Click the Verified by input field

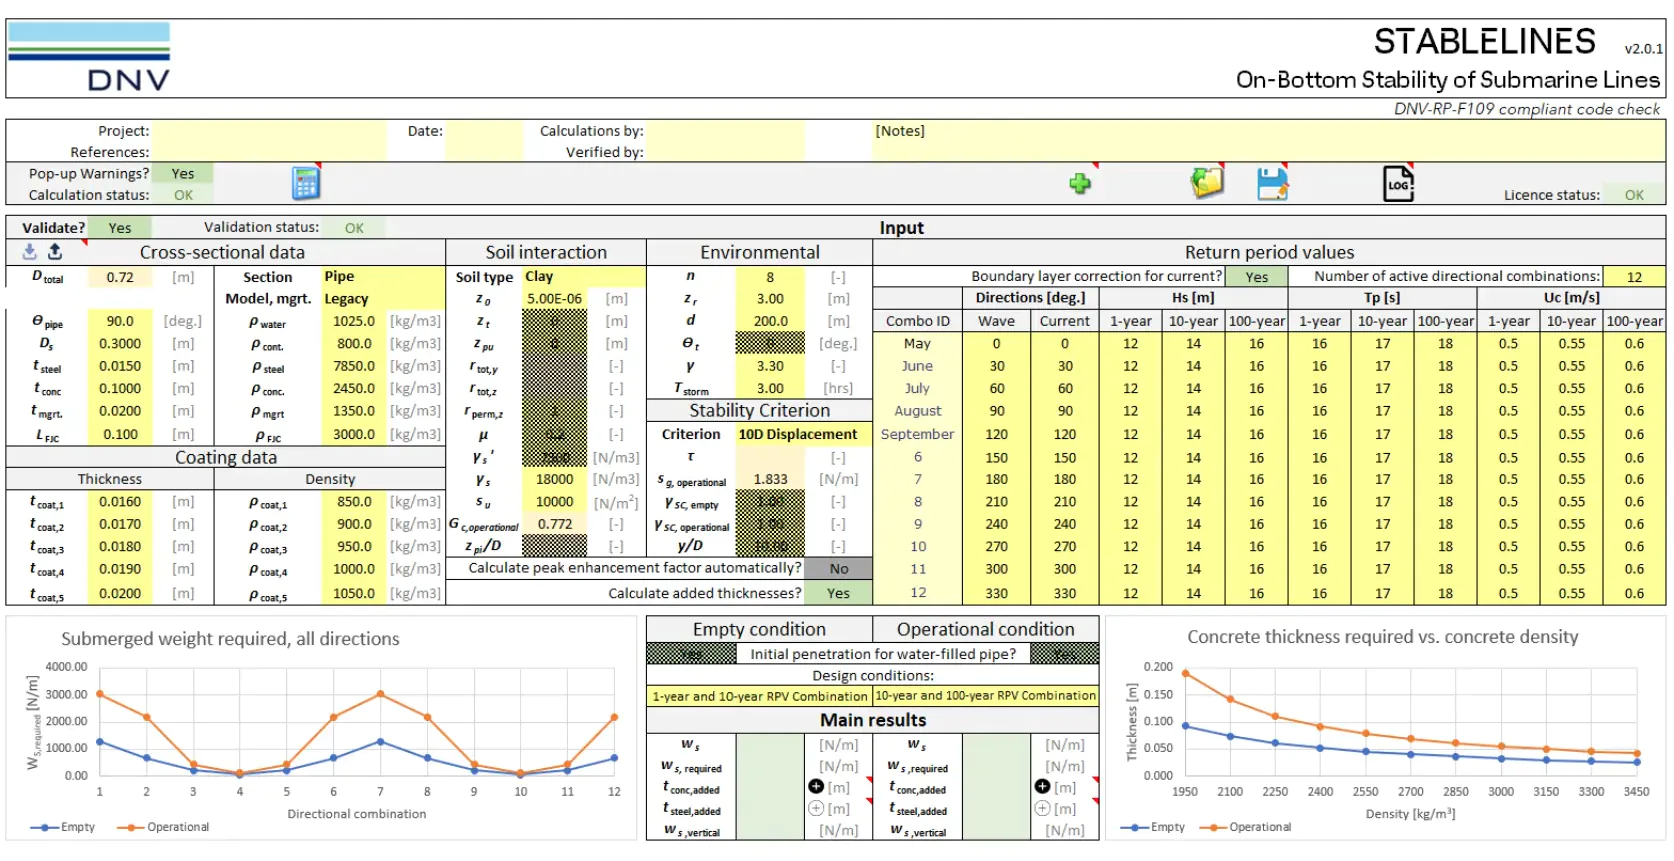pyautogui.click(x=725, y=152)
